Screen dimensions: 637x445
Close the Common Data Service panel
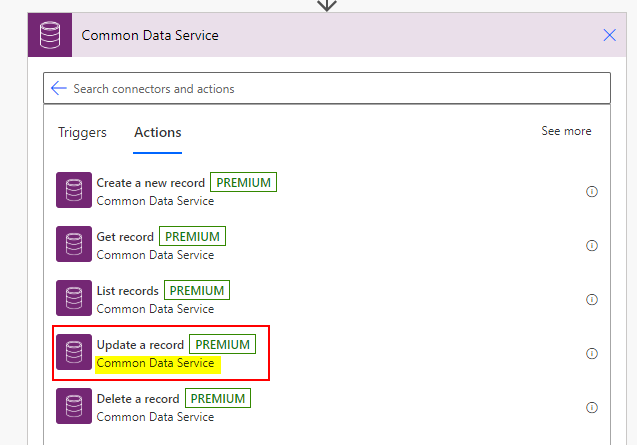[610, 36]
